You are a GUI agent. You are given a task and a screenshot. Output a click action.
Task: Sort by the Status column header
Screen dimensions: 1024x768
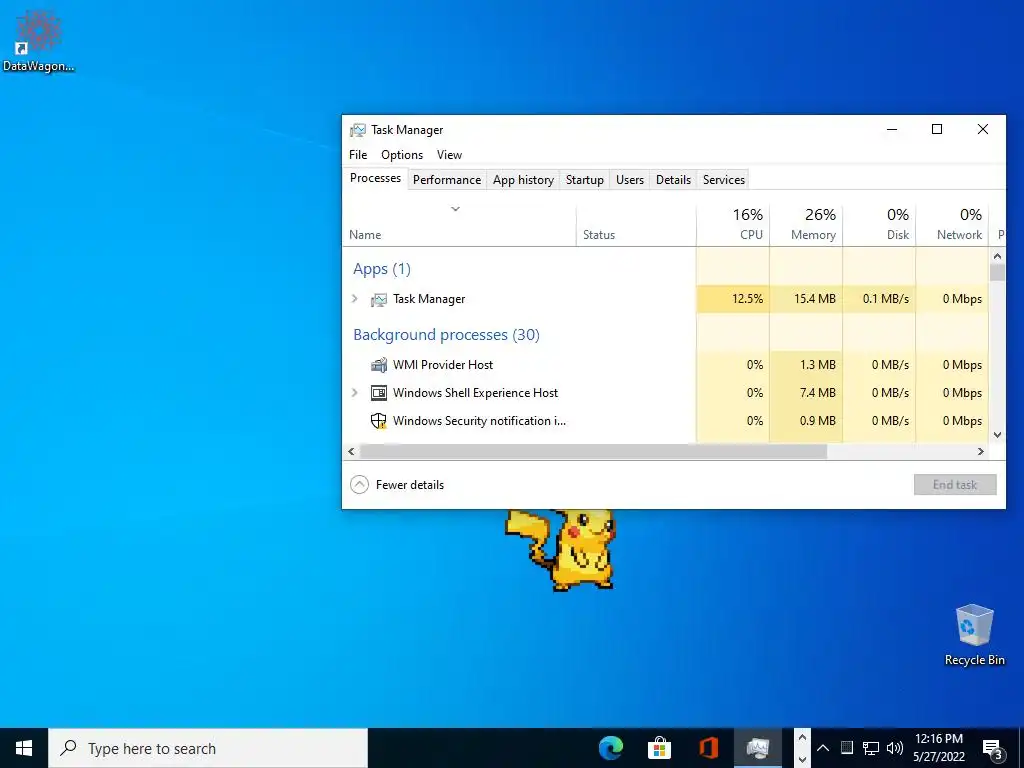coord(636,225)
